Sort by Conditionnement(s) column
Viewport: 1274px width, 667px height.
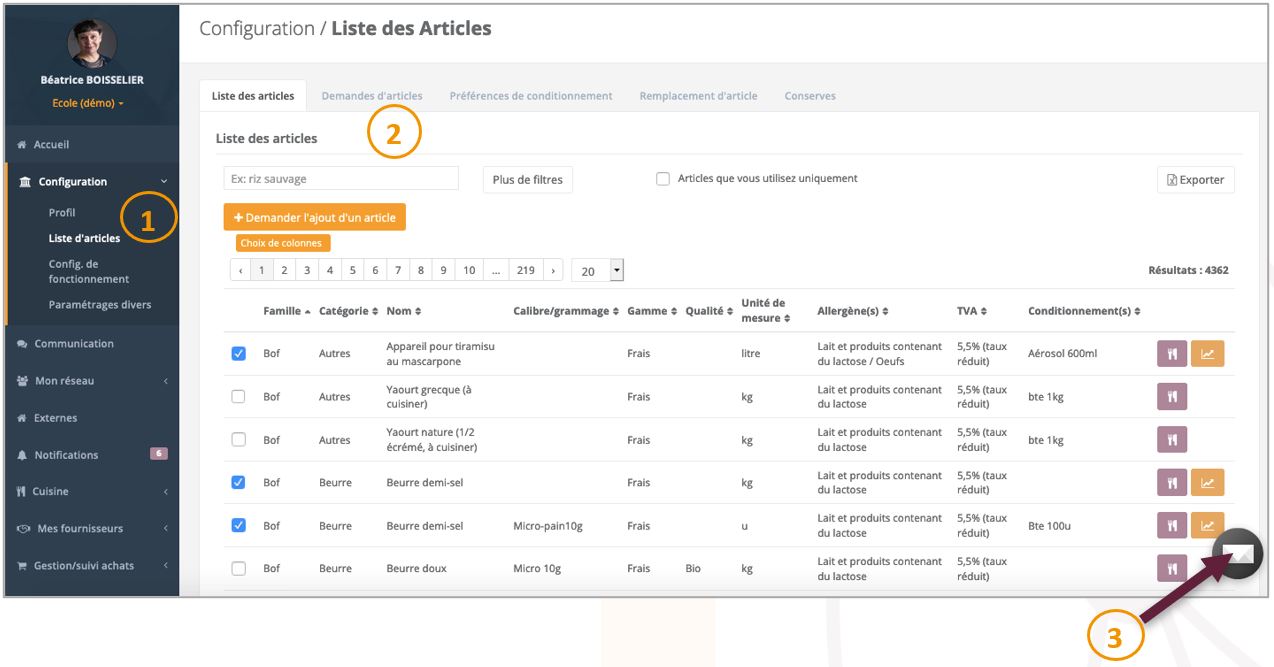(1084, 311)
